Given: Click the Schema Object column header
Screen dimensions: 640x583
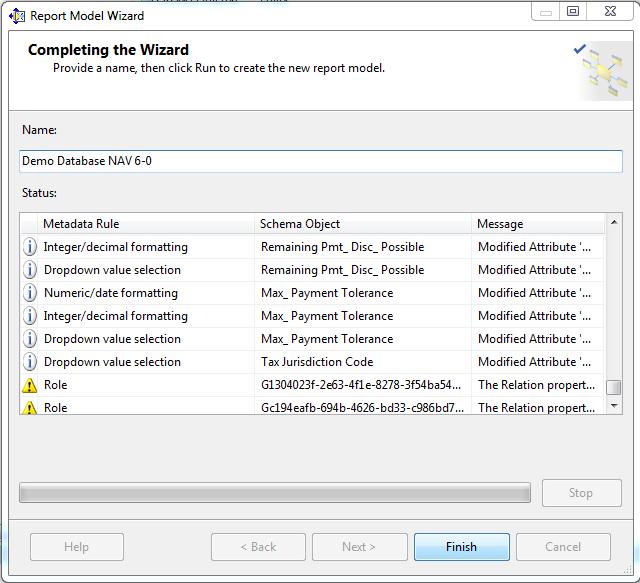Looking at the screenshot, I should tap(363, 224).
